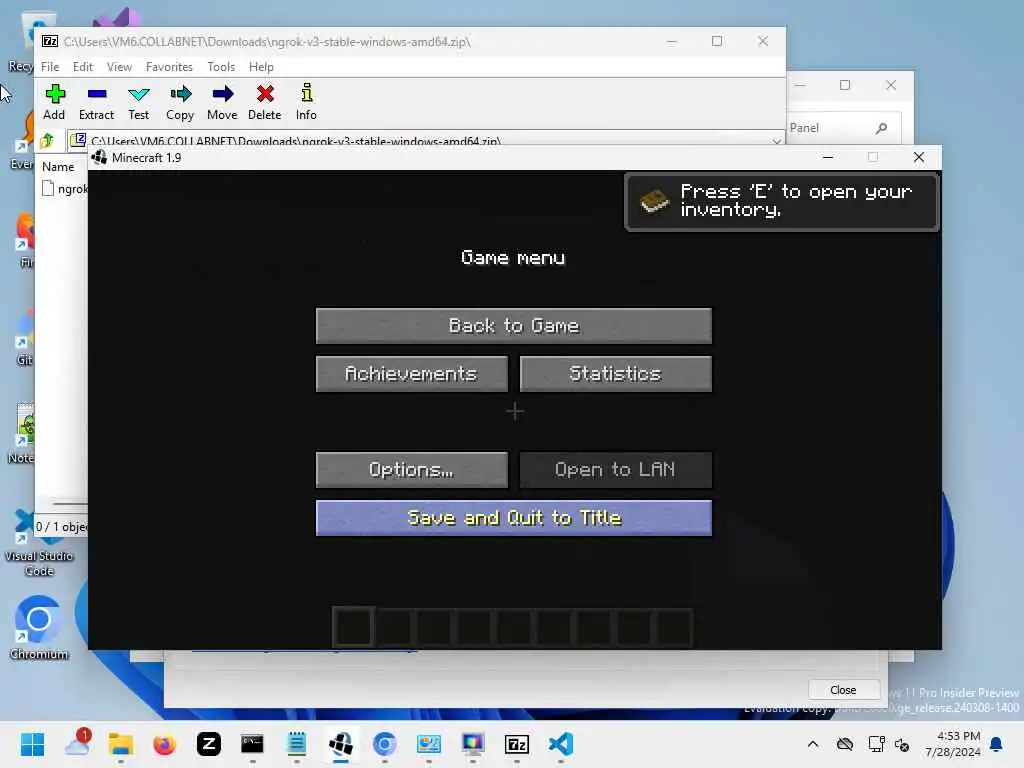1024x768 pixels.
Task: Click the Extract icon in 7-Zip
Action: tap(96, 102)
